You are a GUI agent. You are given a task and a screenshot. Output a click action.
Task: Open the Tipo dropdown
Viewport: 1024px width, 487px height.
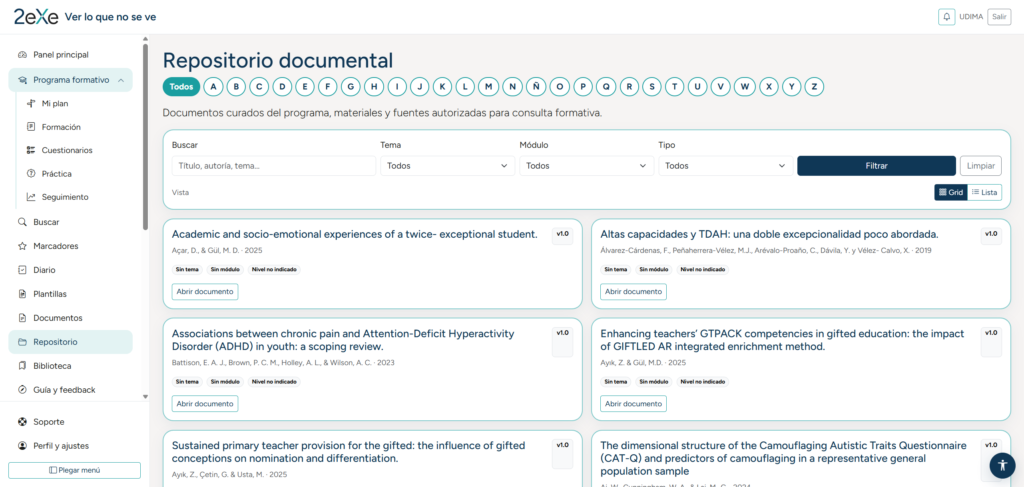[x=726, y=166]
